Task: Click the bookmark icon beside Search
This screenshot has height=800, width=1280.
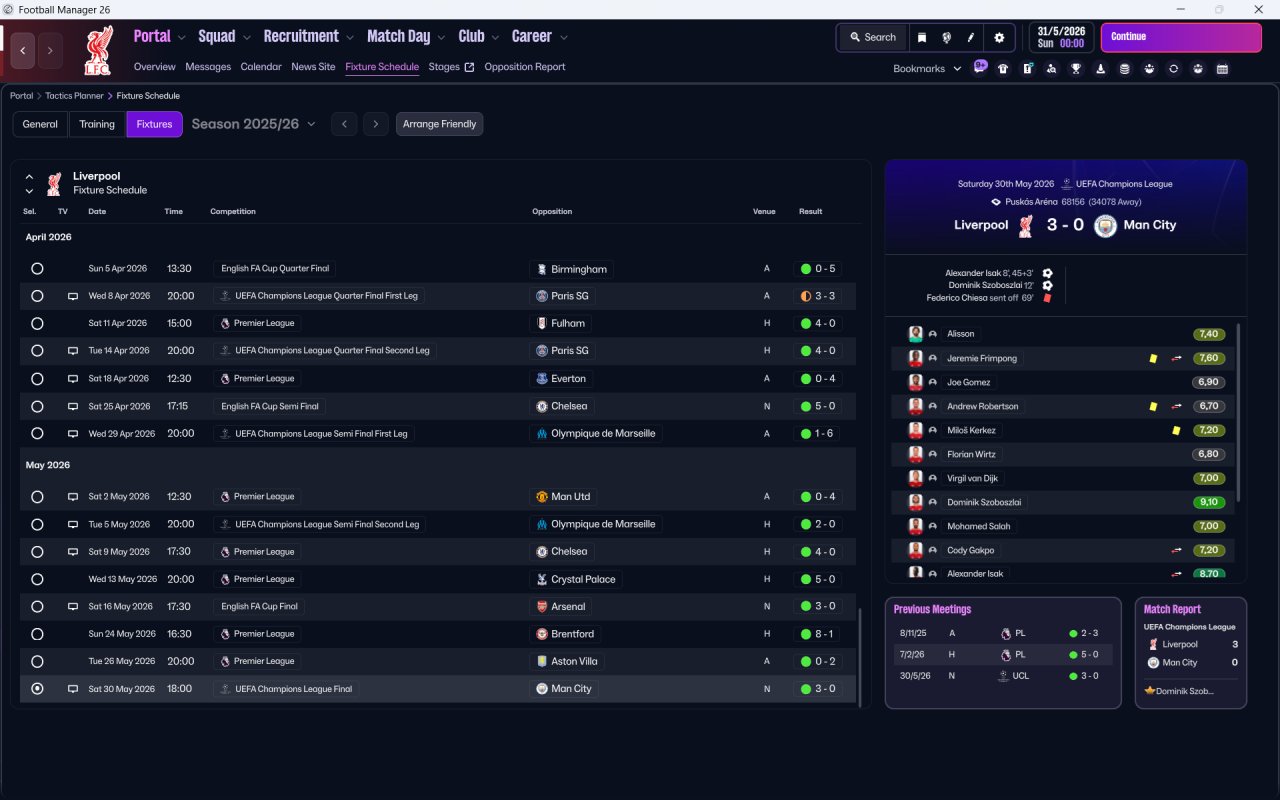Action: [922, 37]
